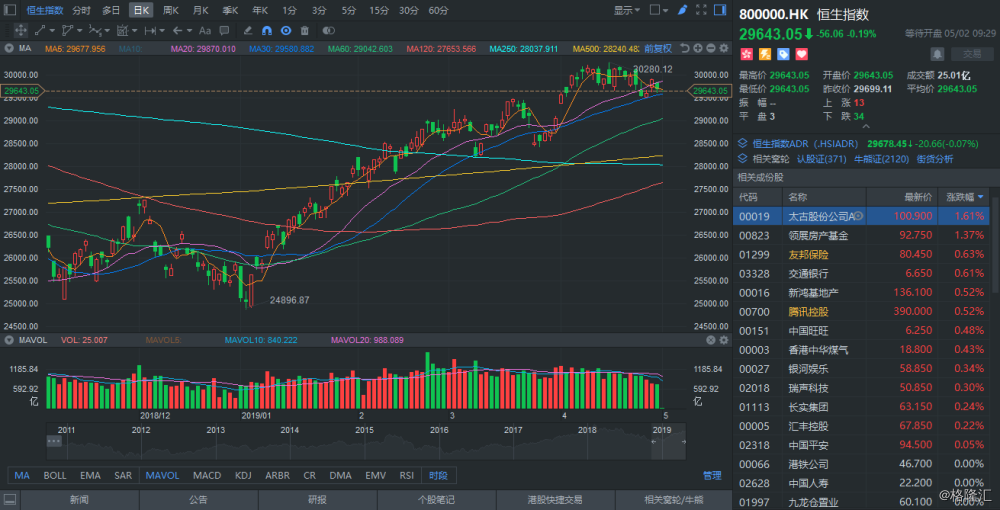This screenshot has height=510, width=1000.
Task: Select the move/pan crosshair tool
Action: pyautogui.click(x=20, y=30)
